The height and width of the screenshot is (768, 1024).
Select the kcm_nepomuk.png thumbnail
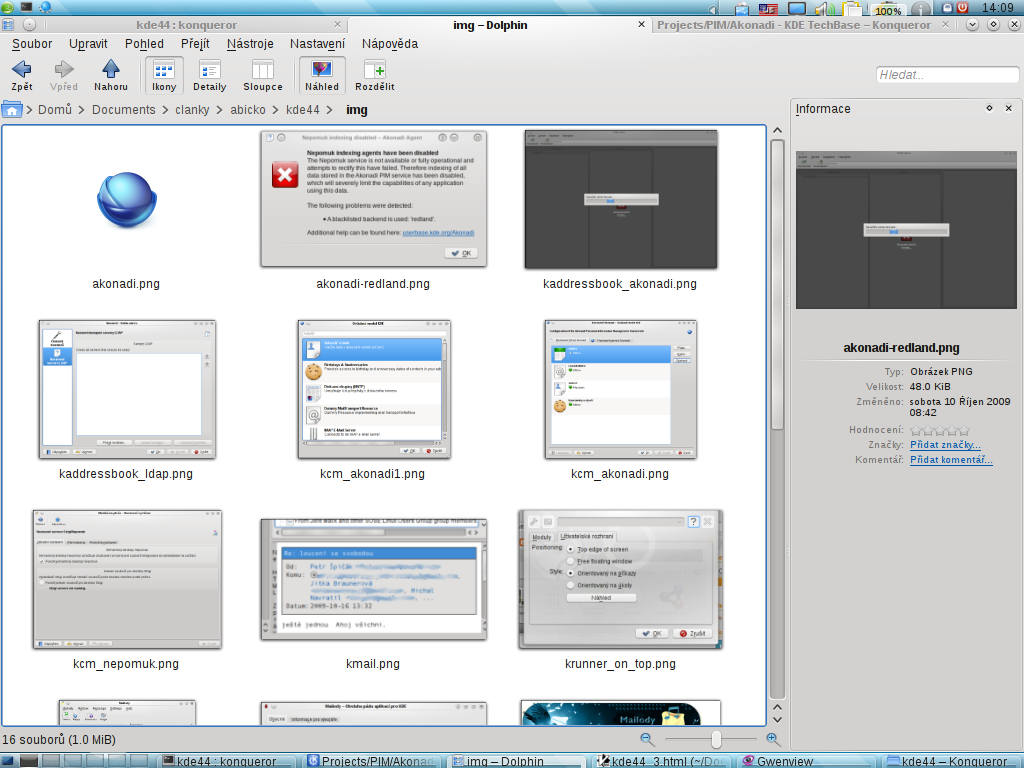(127, 579)
